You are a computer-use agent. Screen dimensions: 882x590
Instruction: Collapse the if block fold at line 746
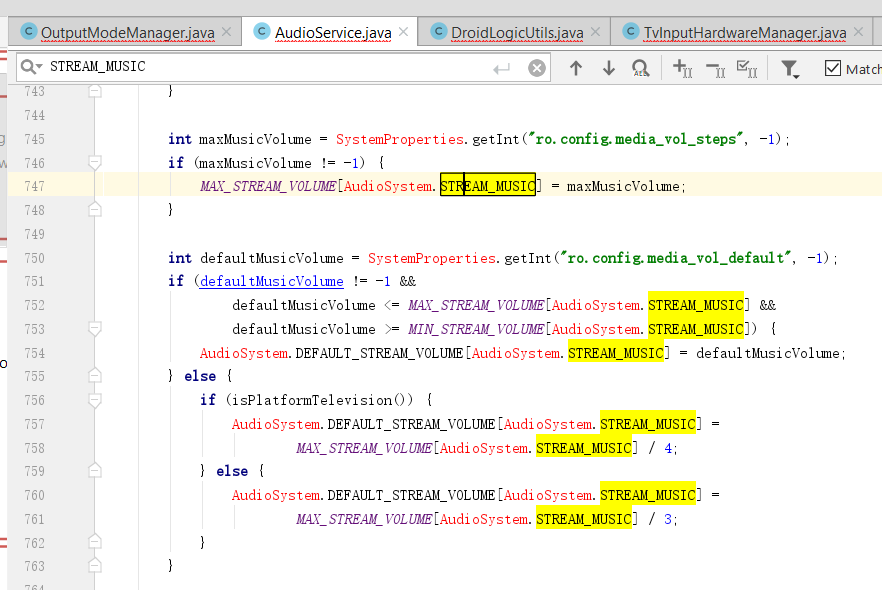pos(95,163)
